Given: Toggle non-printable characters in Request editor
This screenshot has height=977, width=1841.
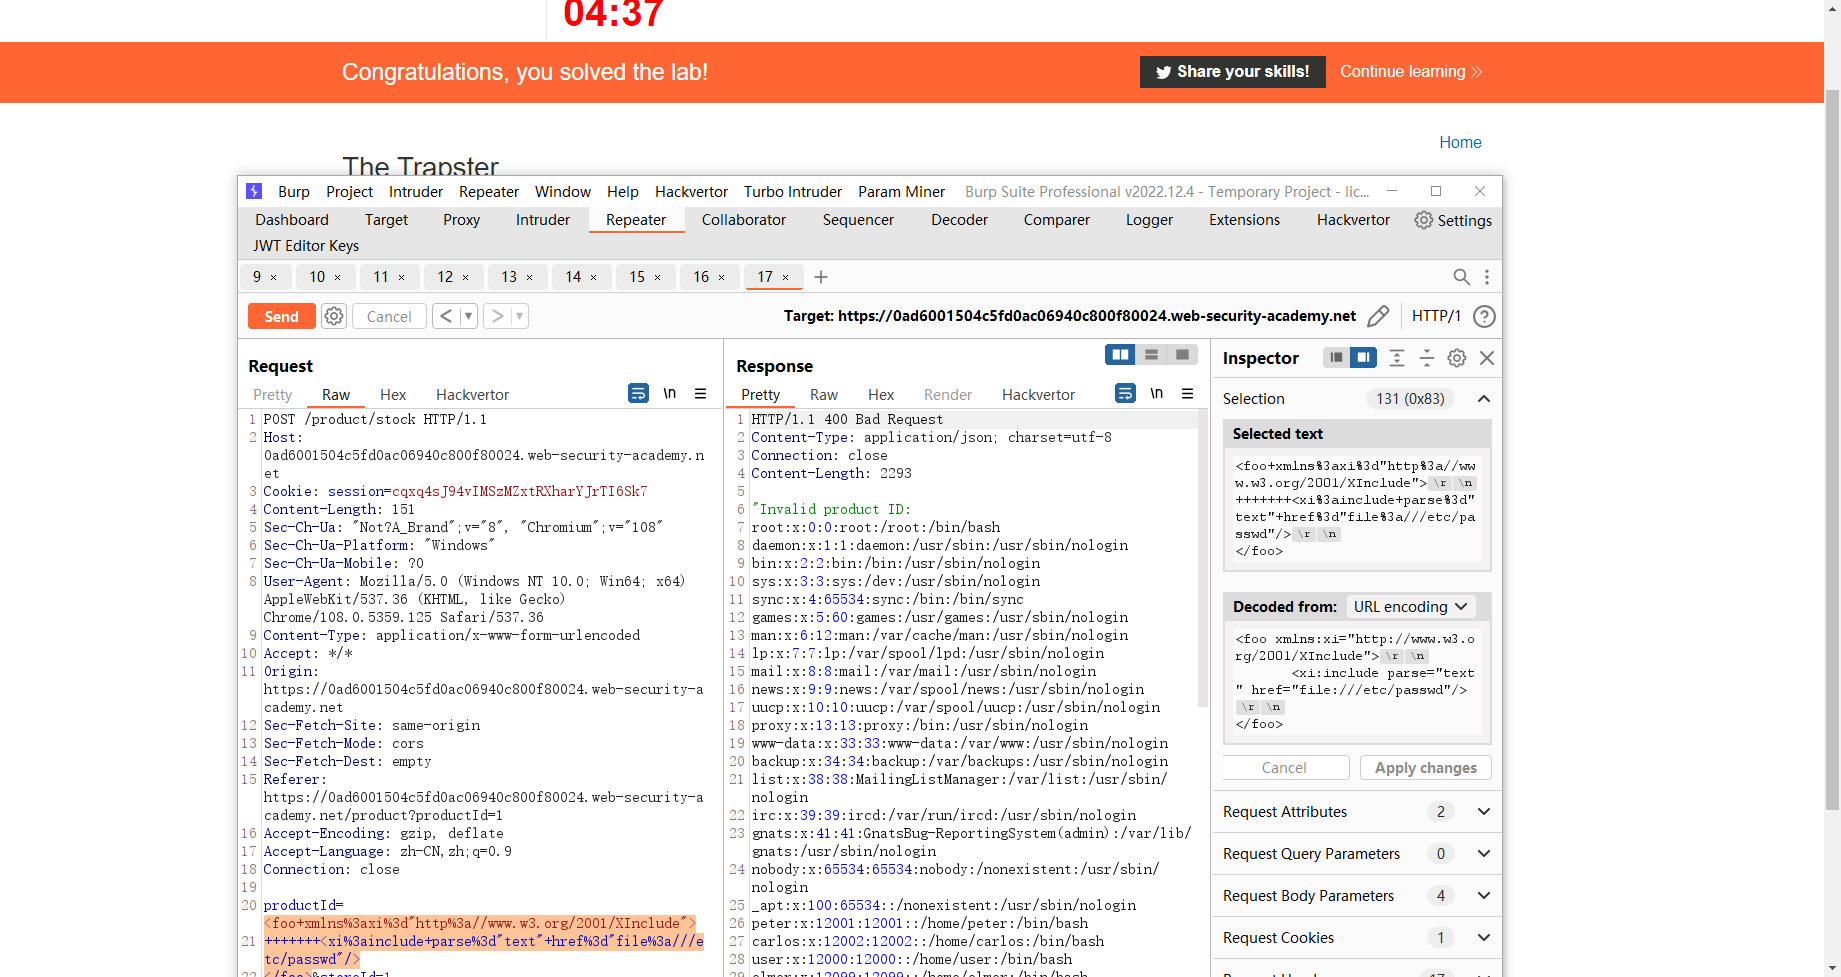Looking at the screenshot, I should click(670, 394).
